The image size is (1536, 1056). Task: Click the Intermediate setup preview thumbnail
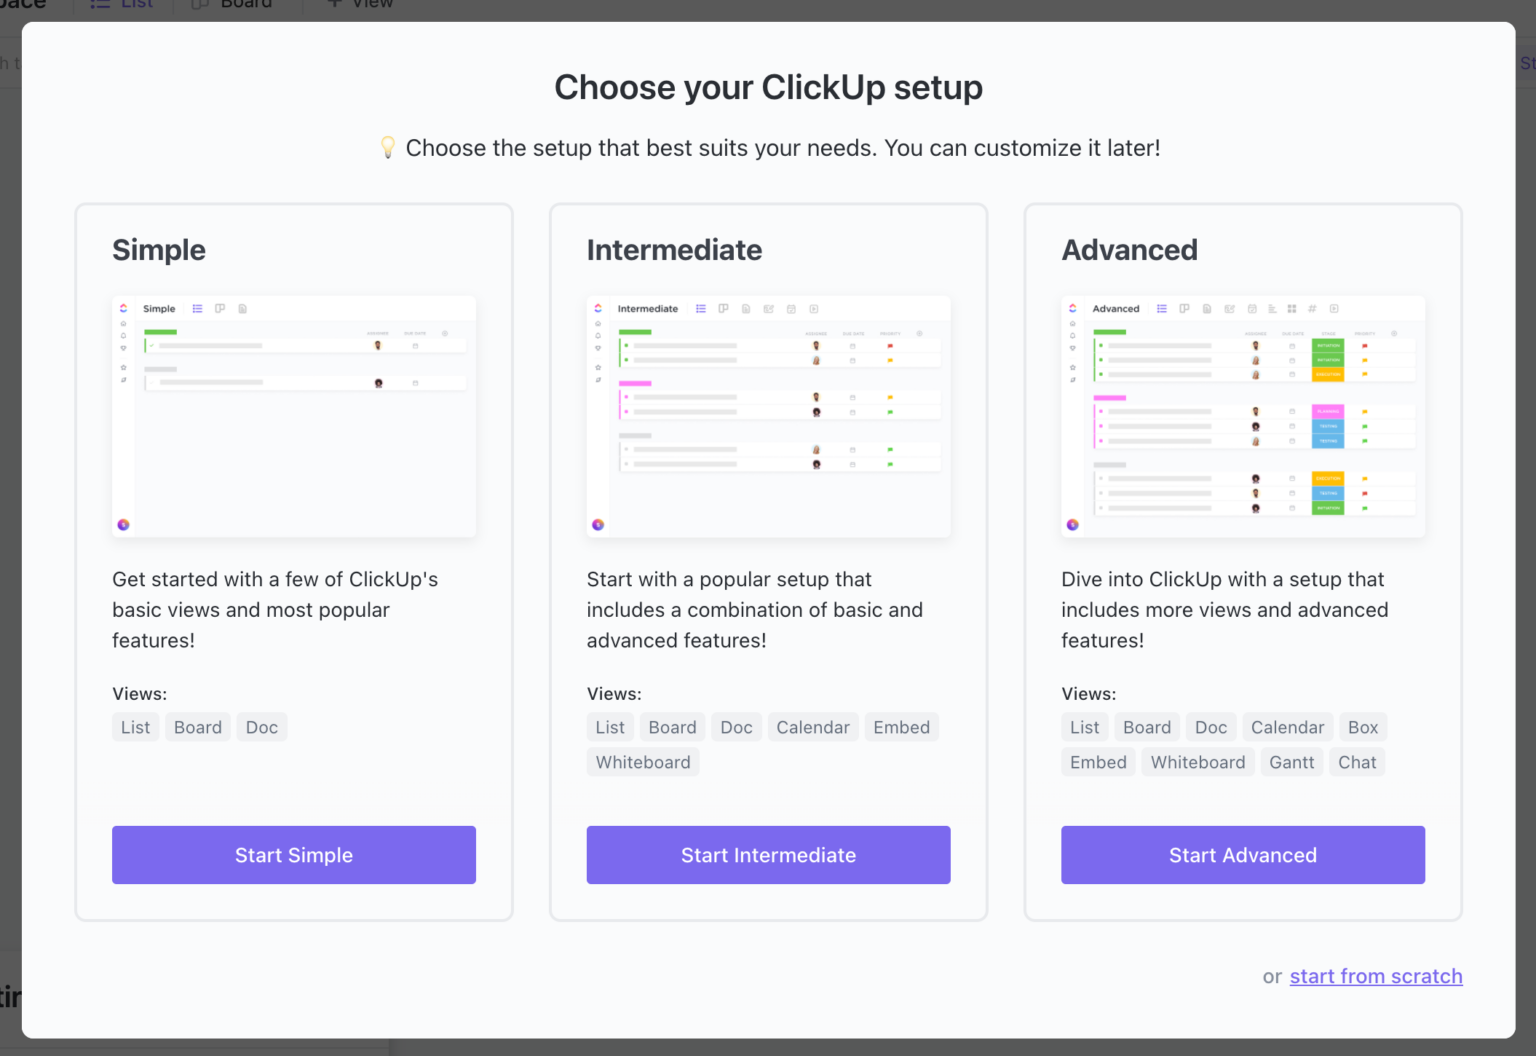point(768,417)
